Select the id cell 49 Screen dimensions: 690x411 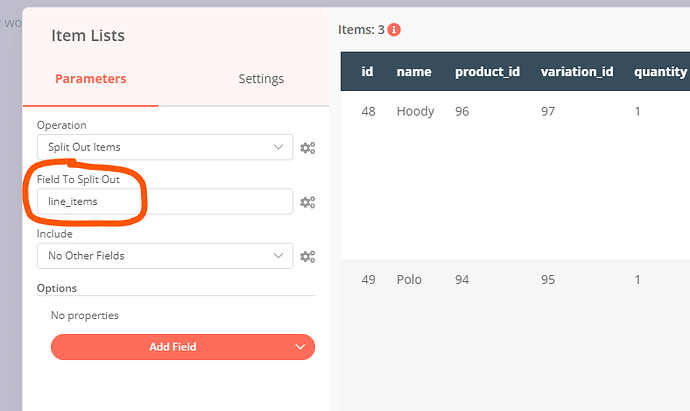[x=368, y=279]
